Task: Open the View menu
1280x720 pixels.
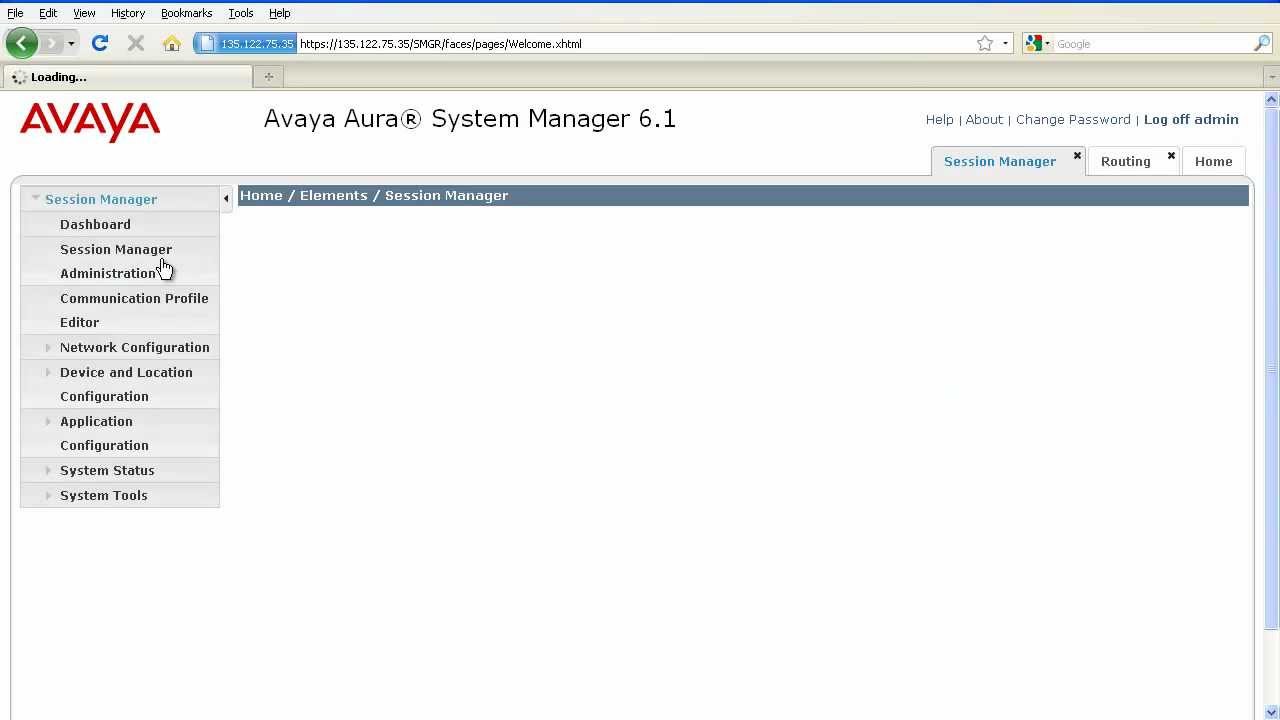Action: pos(84,13)
